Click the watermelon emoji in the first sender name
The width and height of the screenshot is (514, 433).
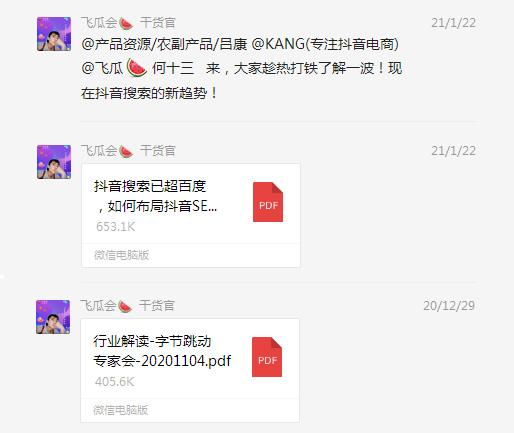coord(126,23)
